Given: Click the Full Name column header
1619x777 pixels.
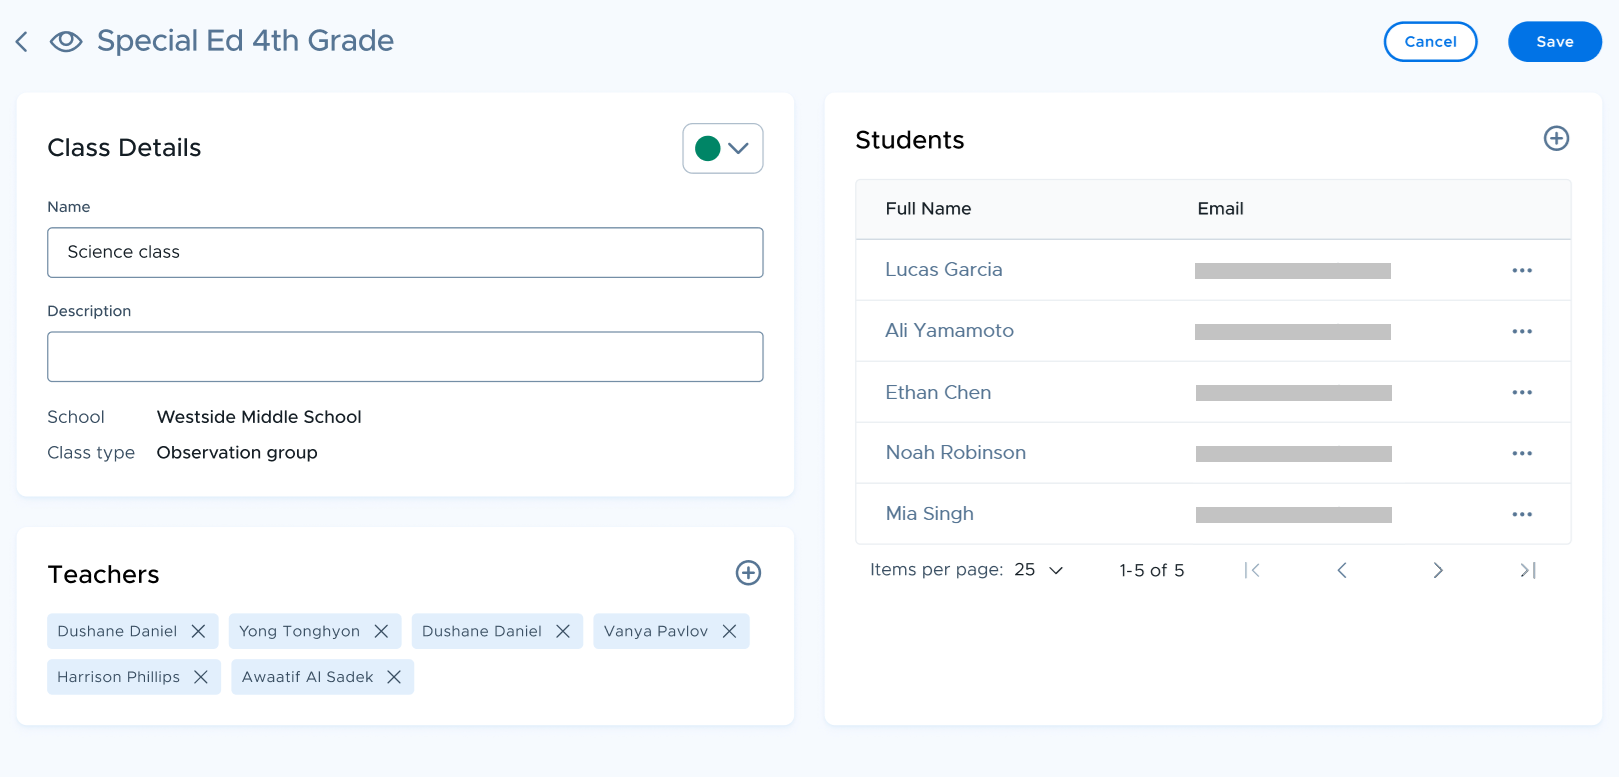Looking at the screenshot, I should pos(928,208).
